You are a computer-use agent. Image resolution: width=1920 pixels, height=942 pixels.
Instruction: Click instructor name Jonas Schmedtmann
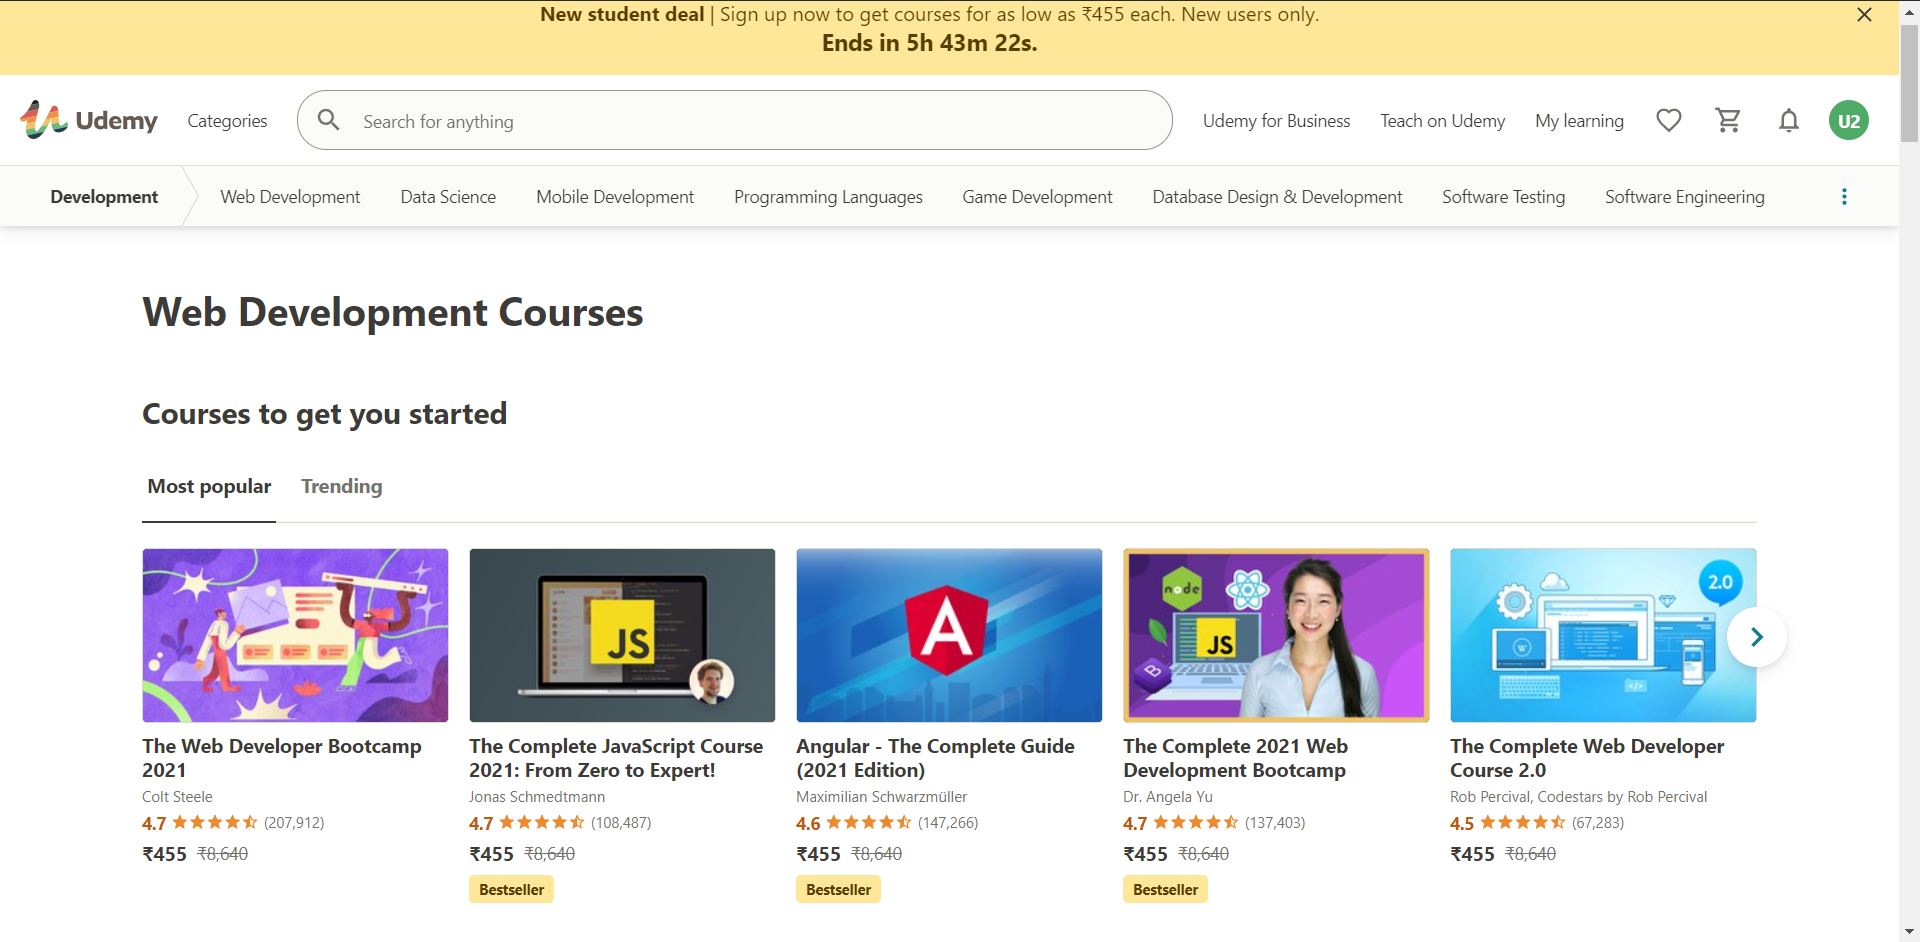(537, 797)
